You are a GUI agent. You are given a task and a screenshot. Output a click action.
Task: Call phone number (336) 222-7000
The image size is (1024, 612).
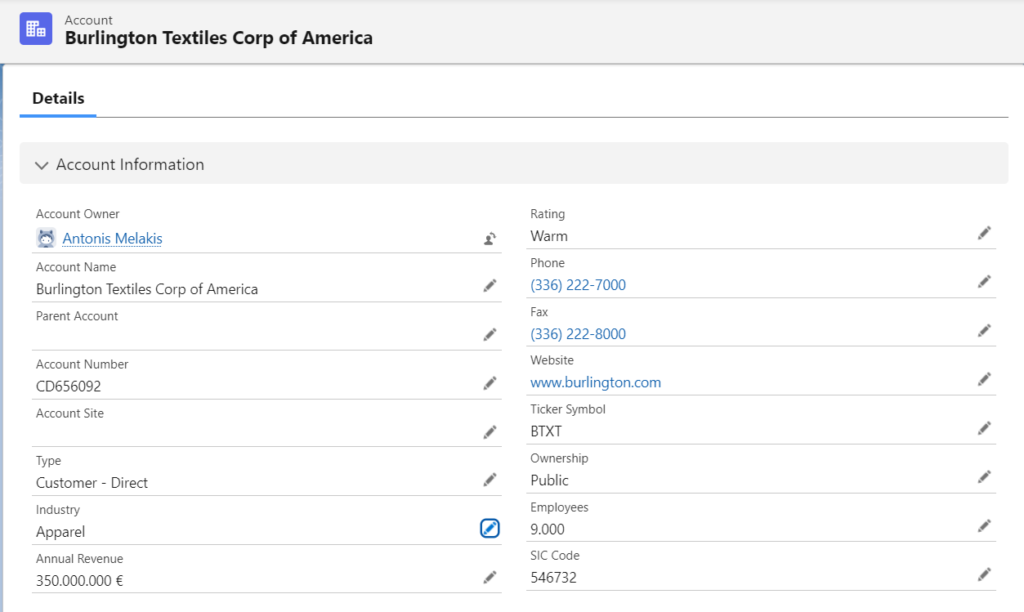pos(578,285)
